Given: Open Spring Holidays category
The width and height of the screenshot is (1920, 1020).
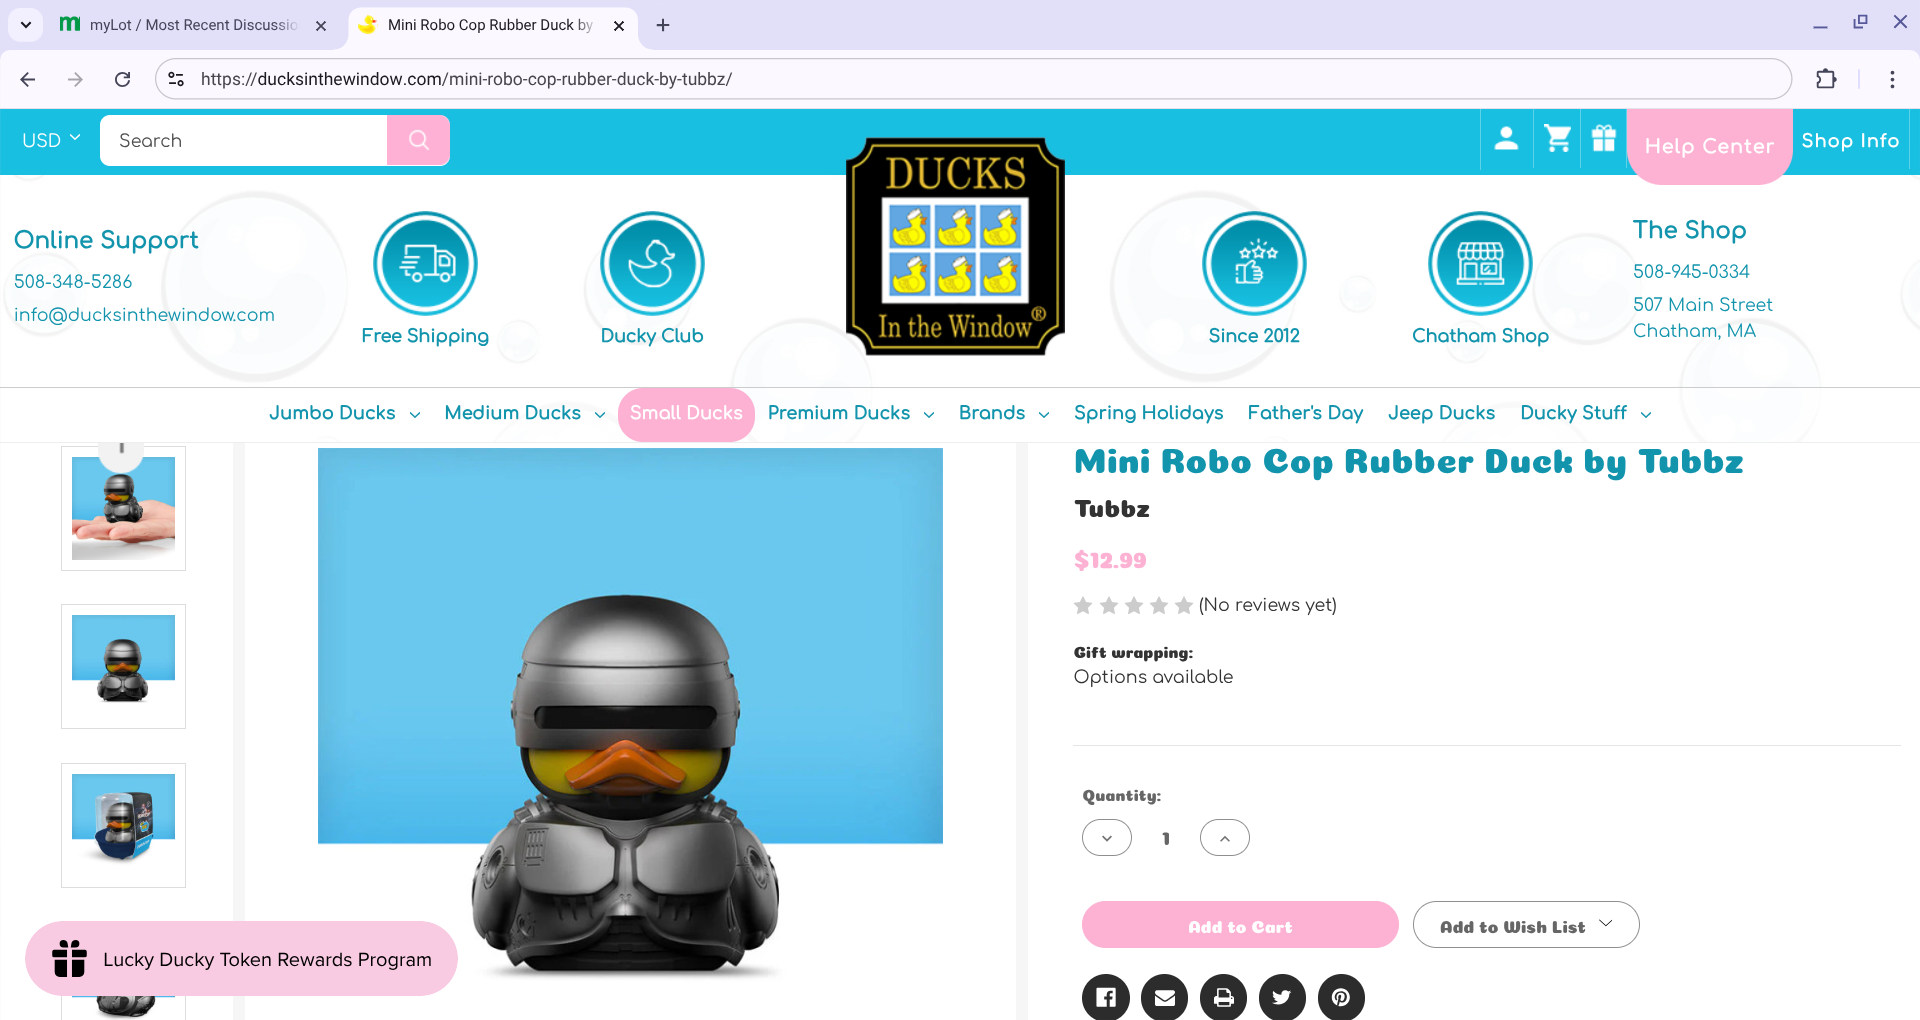Looking at the screenshot, I should tap(1148, 413).
